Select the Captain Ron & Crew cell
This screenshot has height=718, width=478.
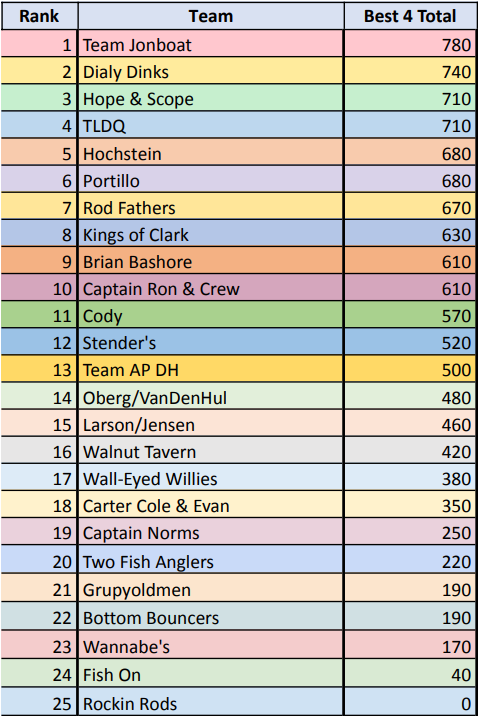point(211,288)
